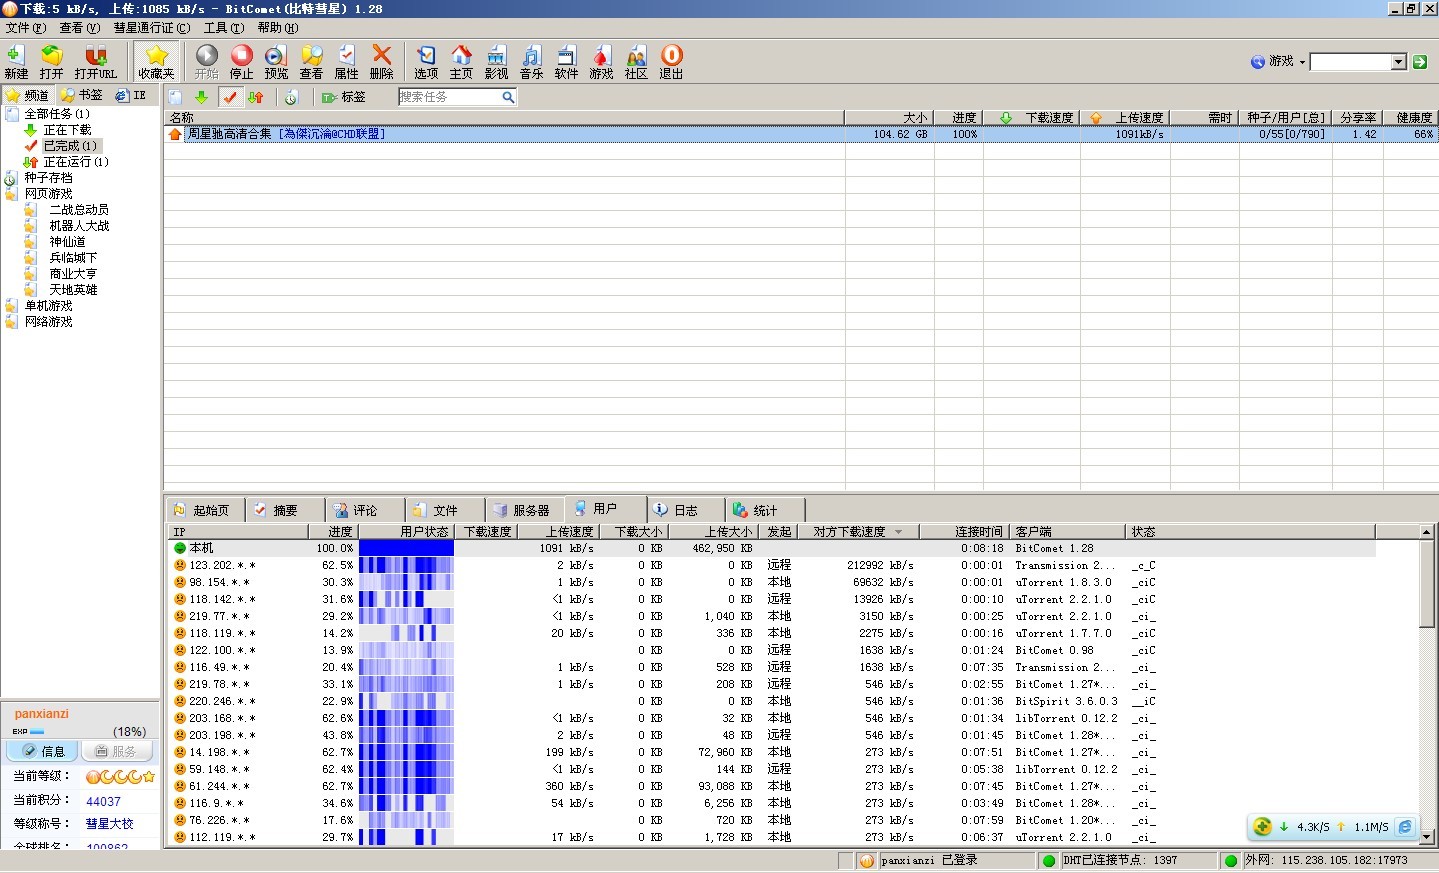Select 正在下载 in the task tree
The width and height of the screenshot is (1439, 873).
coord(67,130)
